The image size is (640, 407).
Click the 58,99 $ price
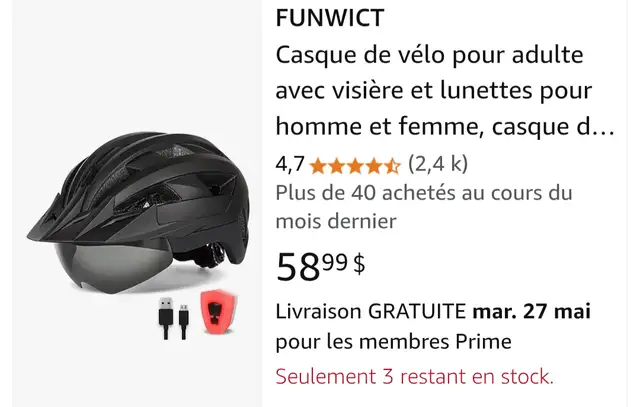pyautogui.click(x=321, y=267)
